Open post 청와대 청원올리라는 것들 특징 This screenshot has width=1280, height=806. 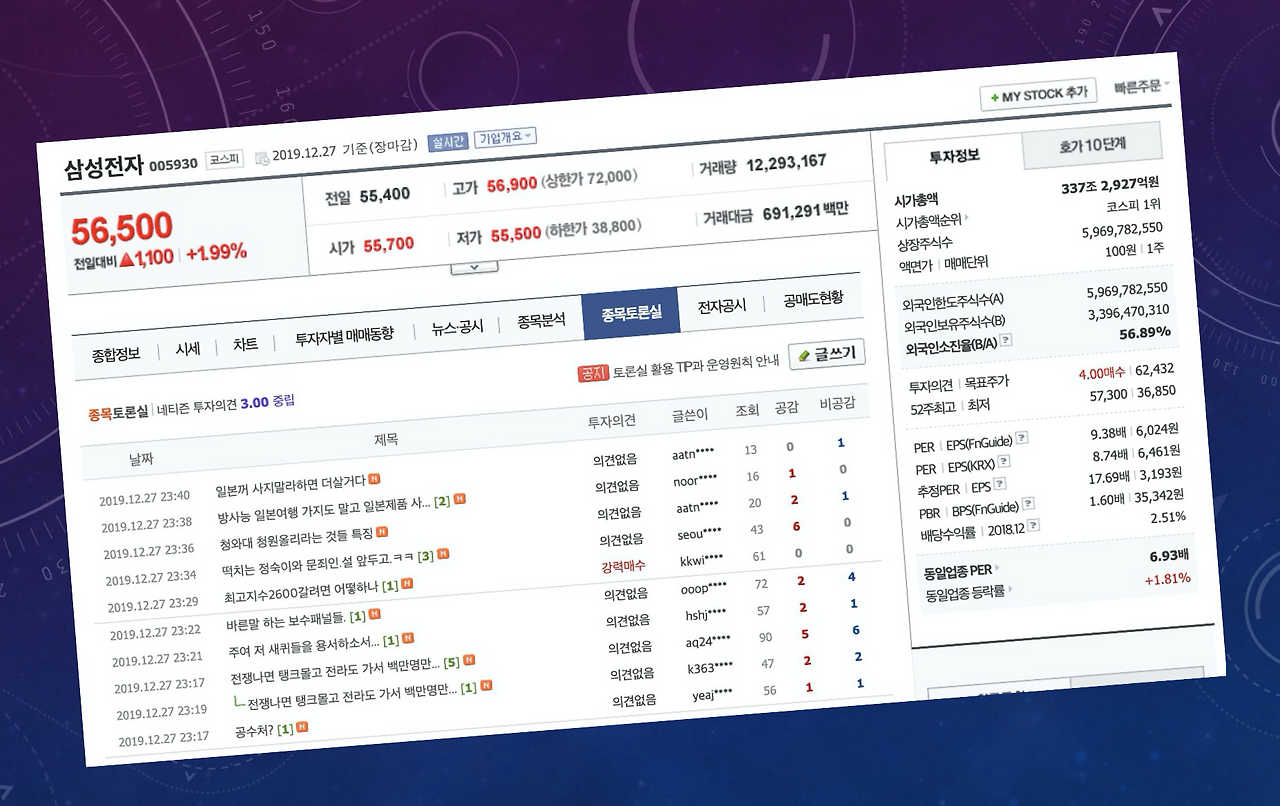tap(296, 539)
